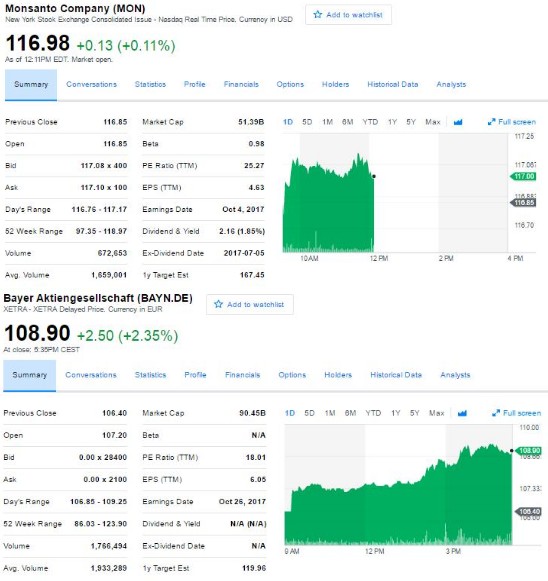
Task: Click Monsanto Add to watchlist button
Action: [348, 15]
